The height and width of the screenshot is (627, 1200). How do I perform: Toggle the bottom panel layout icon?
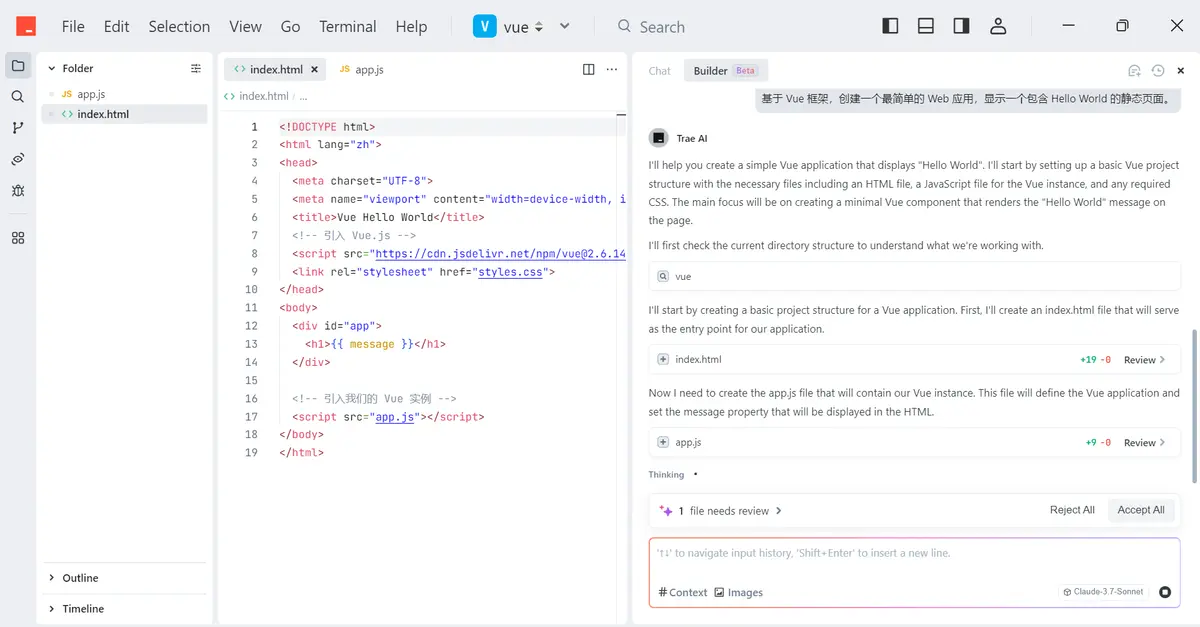pyautogui.click(x=926, y=26)
